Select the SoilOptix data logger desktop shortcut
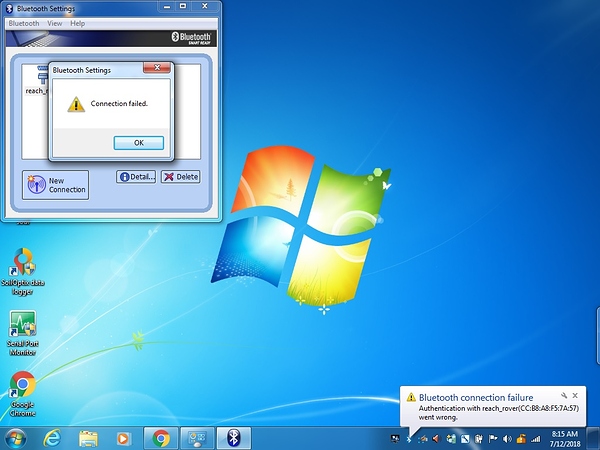This screenshot has height=450, width=600. coord(23,272)
